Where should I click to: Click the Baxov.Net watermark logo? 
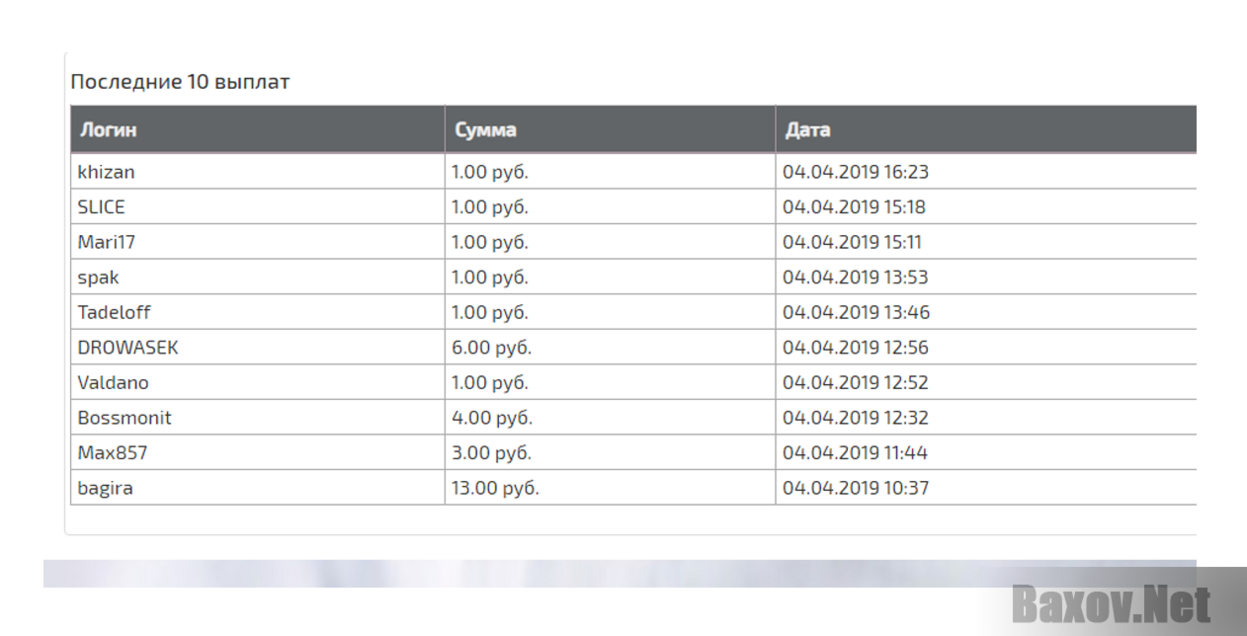click(1111, 604)
